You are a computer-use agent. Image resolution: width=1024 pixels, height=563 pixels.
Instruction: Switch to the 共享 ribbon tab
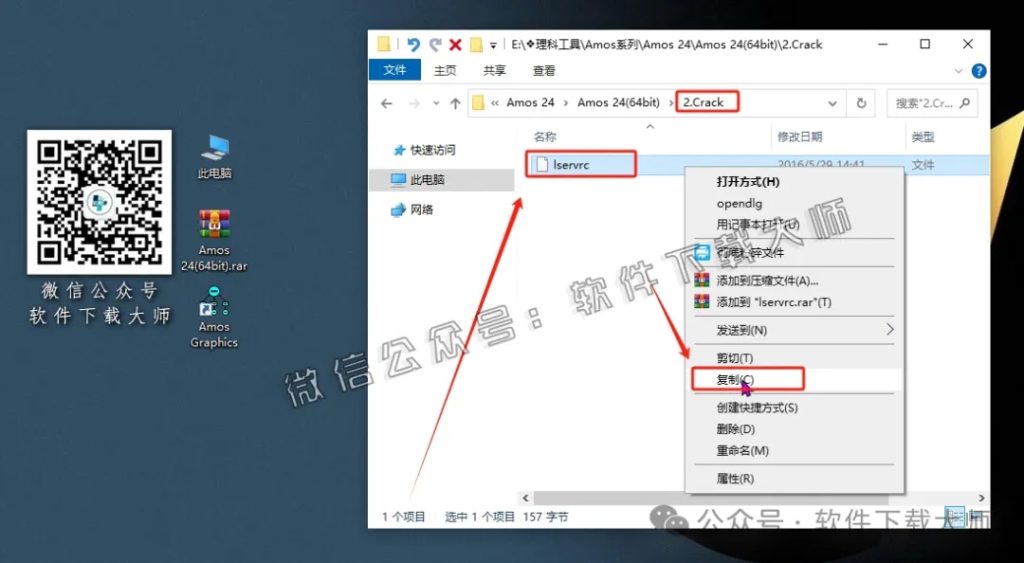pyautogui.click(x=494, y=71)
